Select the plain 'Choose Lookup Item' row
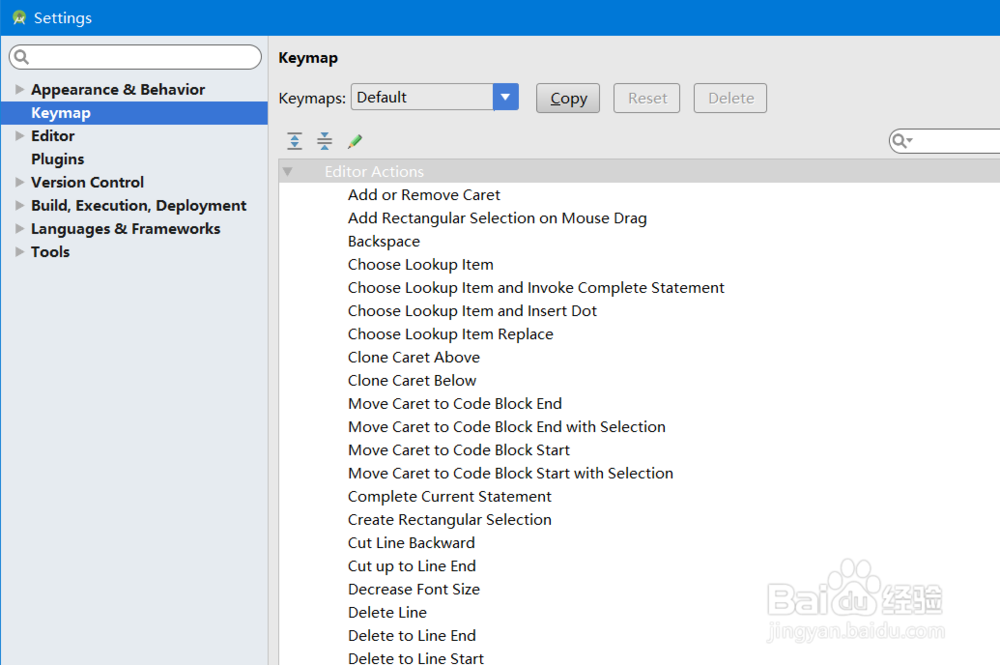The height and width of the screenshot is (665, 1000). tap(421, 265)
